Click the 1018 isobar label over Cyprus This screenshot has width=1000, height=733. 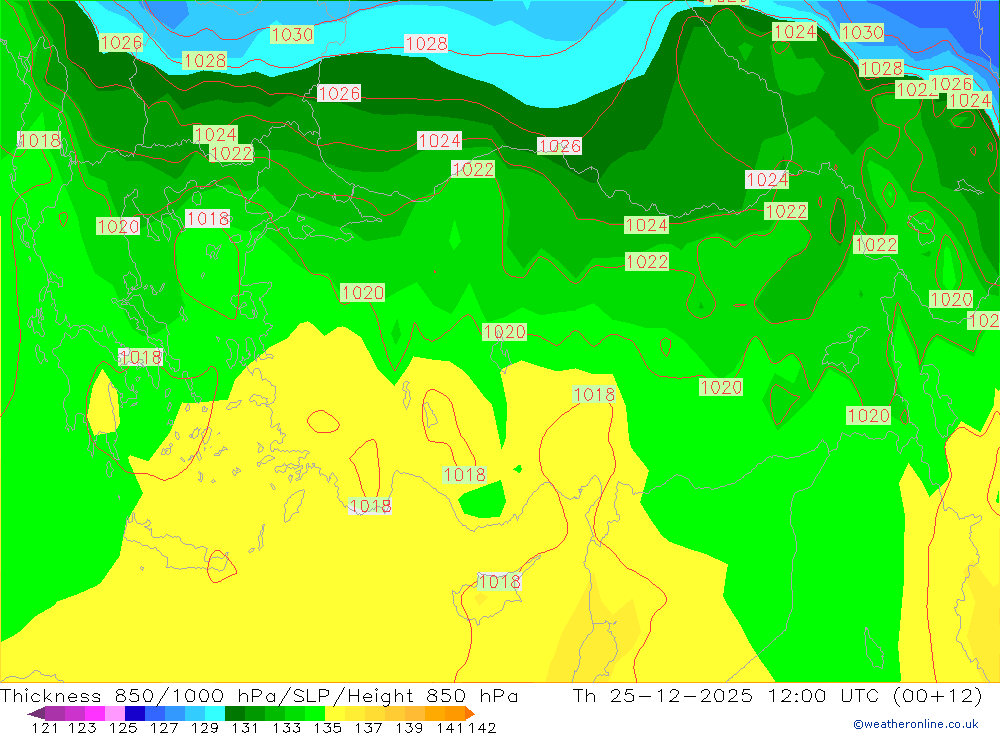tap(499, 581)
